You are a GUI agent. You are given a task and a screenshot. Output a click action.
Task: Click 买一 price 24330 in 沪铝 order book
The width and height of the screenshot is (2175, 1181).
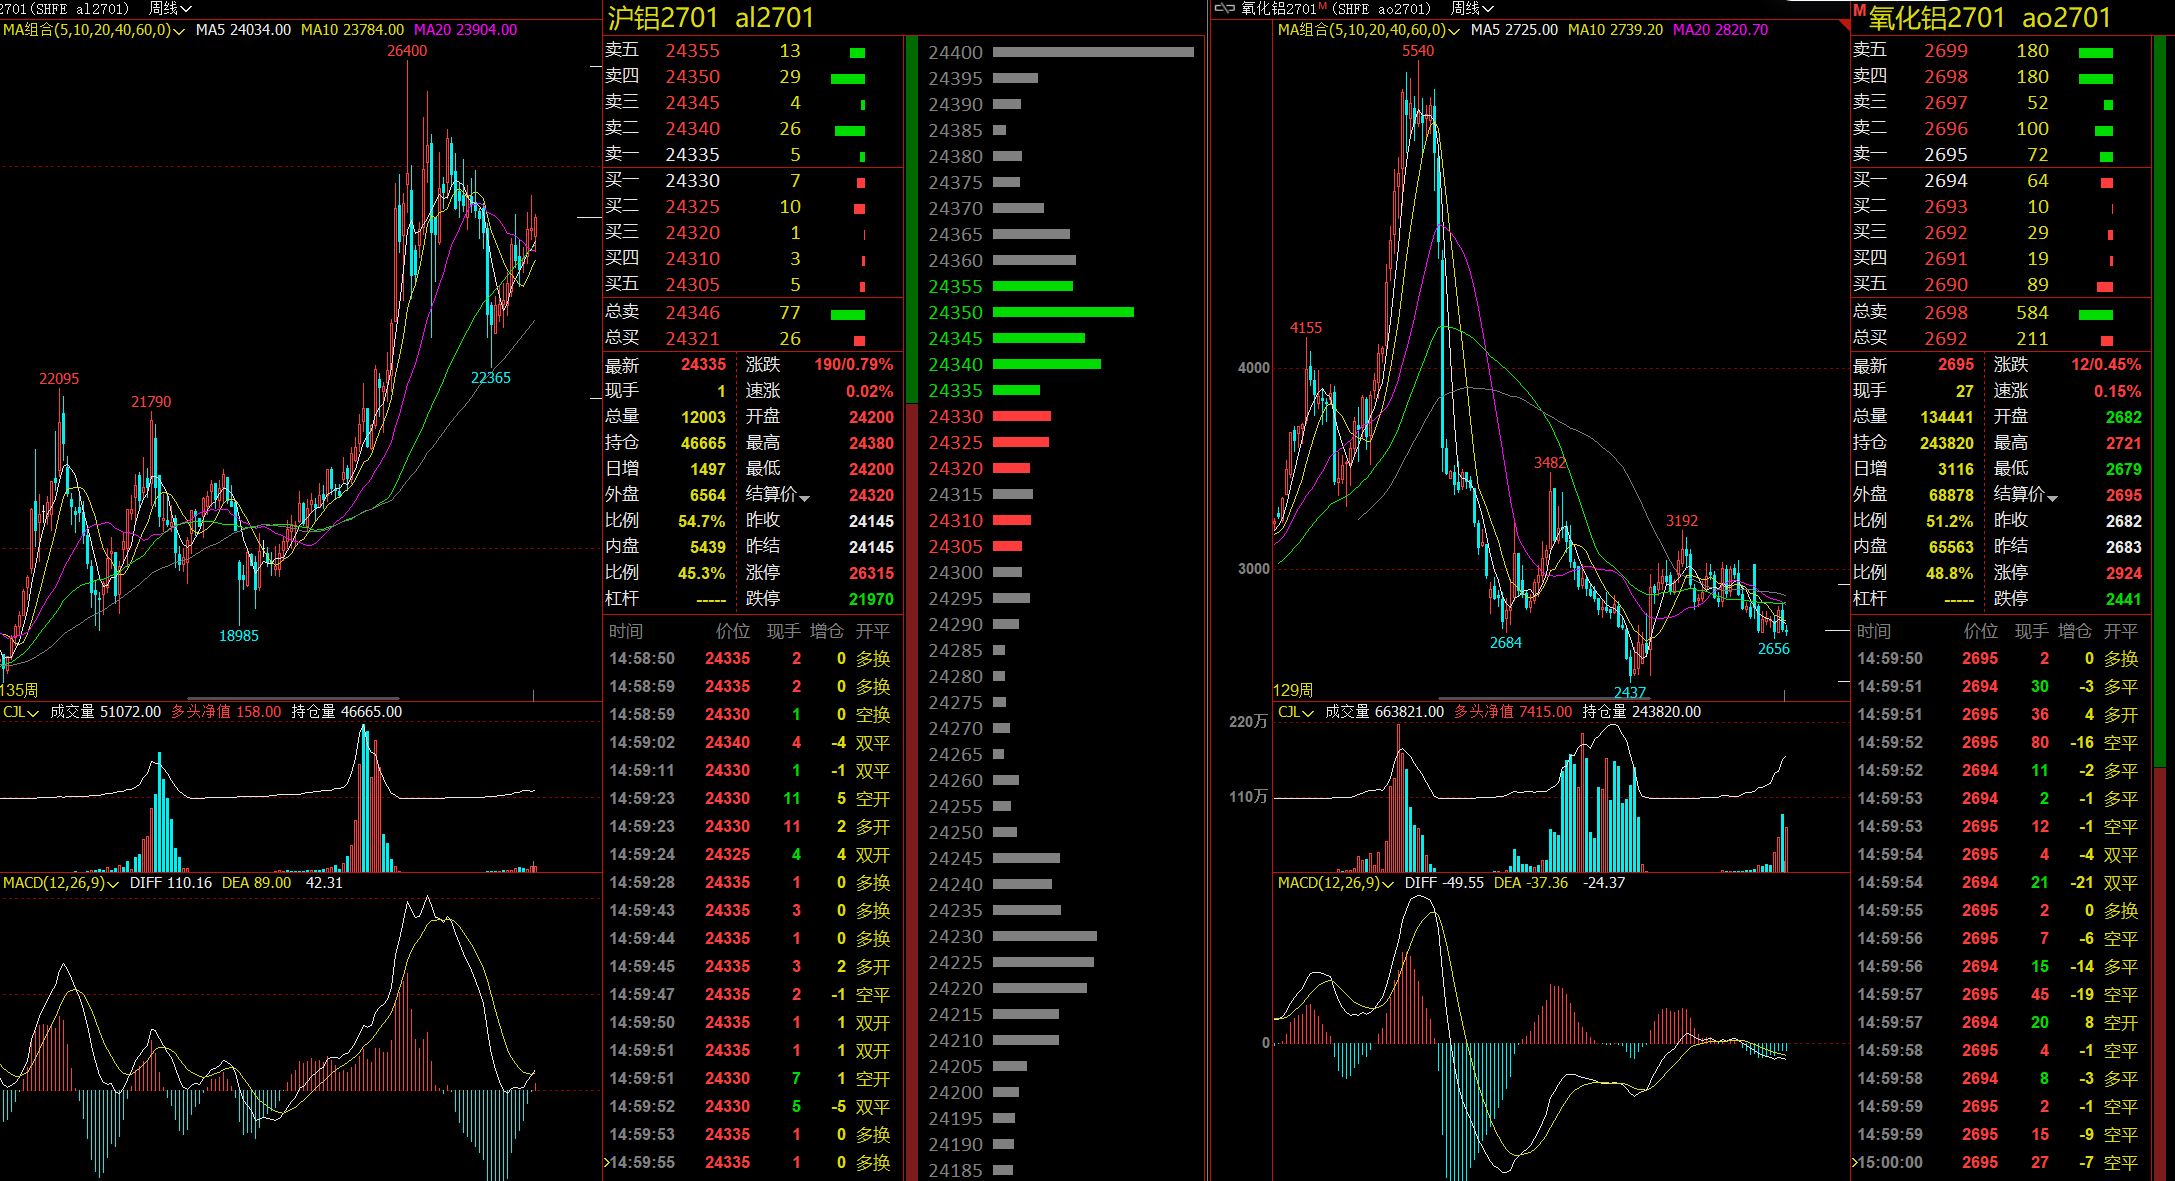tap(693, 181)
